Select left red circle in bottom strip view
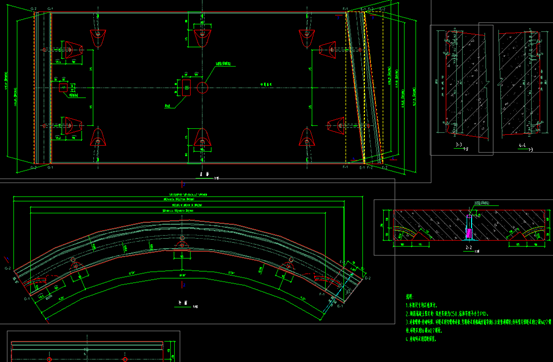Screen dimensions: 553x362 (49, 360)
